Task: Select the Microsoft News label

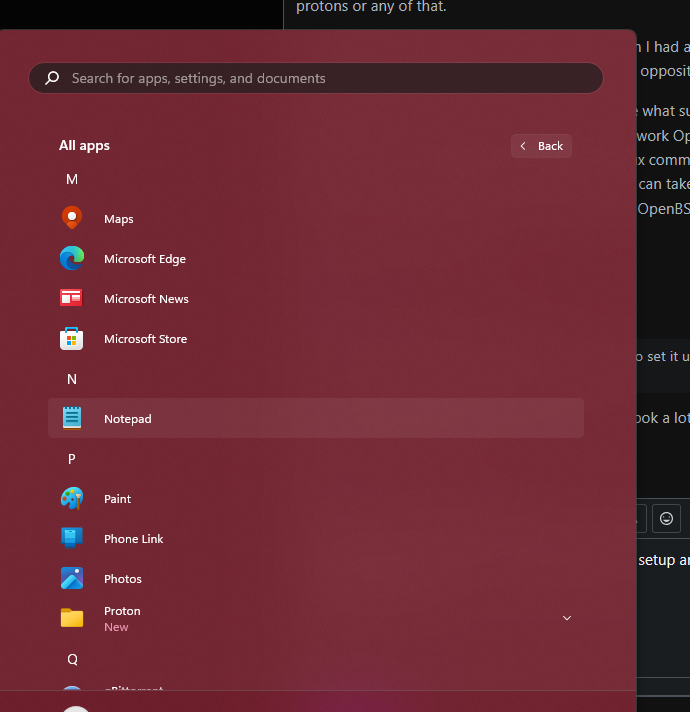Action: [146, 299]
